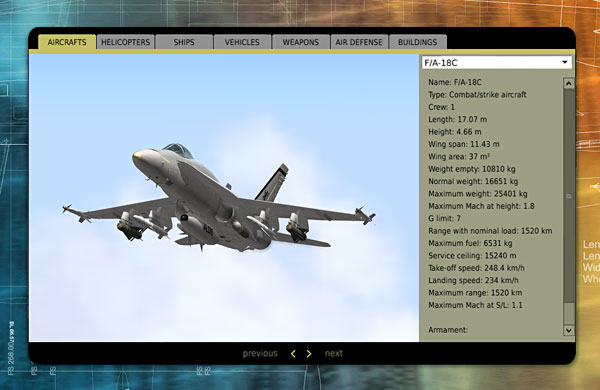Click the 'G limit: 7' entry
The width and height of the screenshot is (600, 390).
pos(444,218)
